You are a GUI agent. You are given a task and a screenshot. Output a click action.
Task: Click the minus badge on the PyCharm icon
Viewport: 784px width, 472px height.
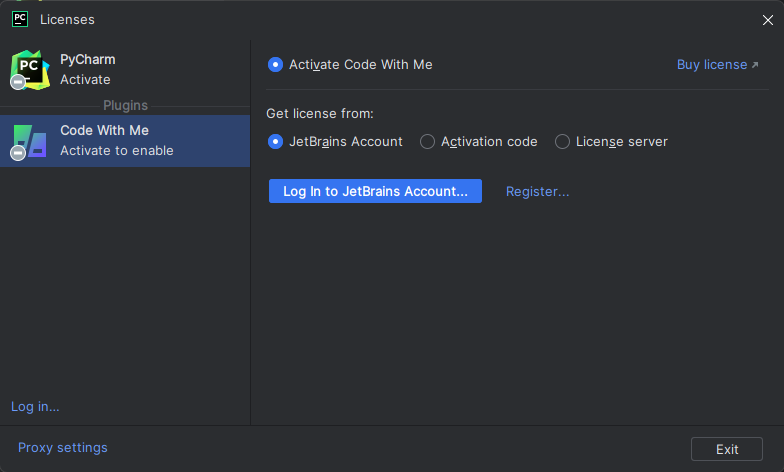17,82
